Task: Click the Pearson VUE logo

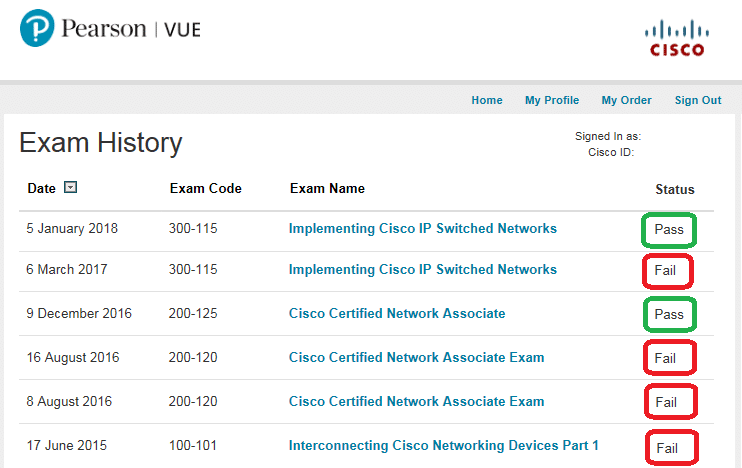Action: 110,28
